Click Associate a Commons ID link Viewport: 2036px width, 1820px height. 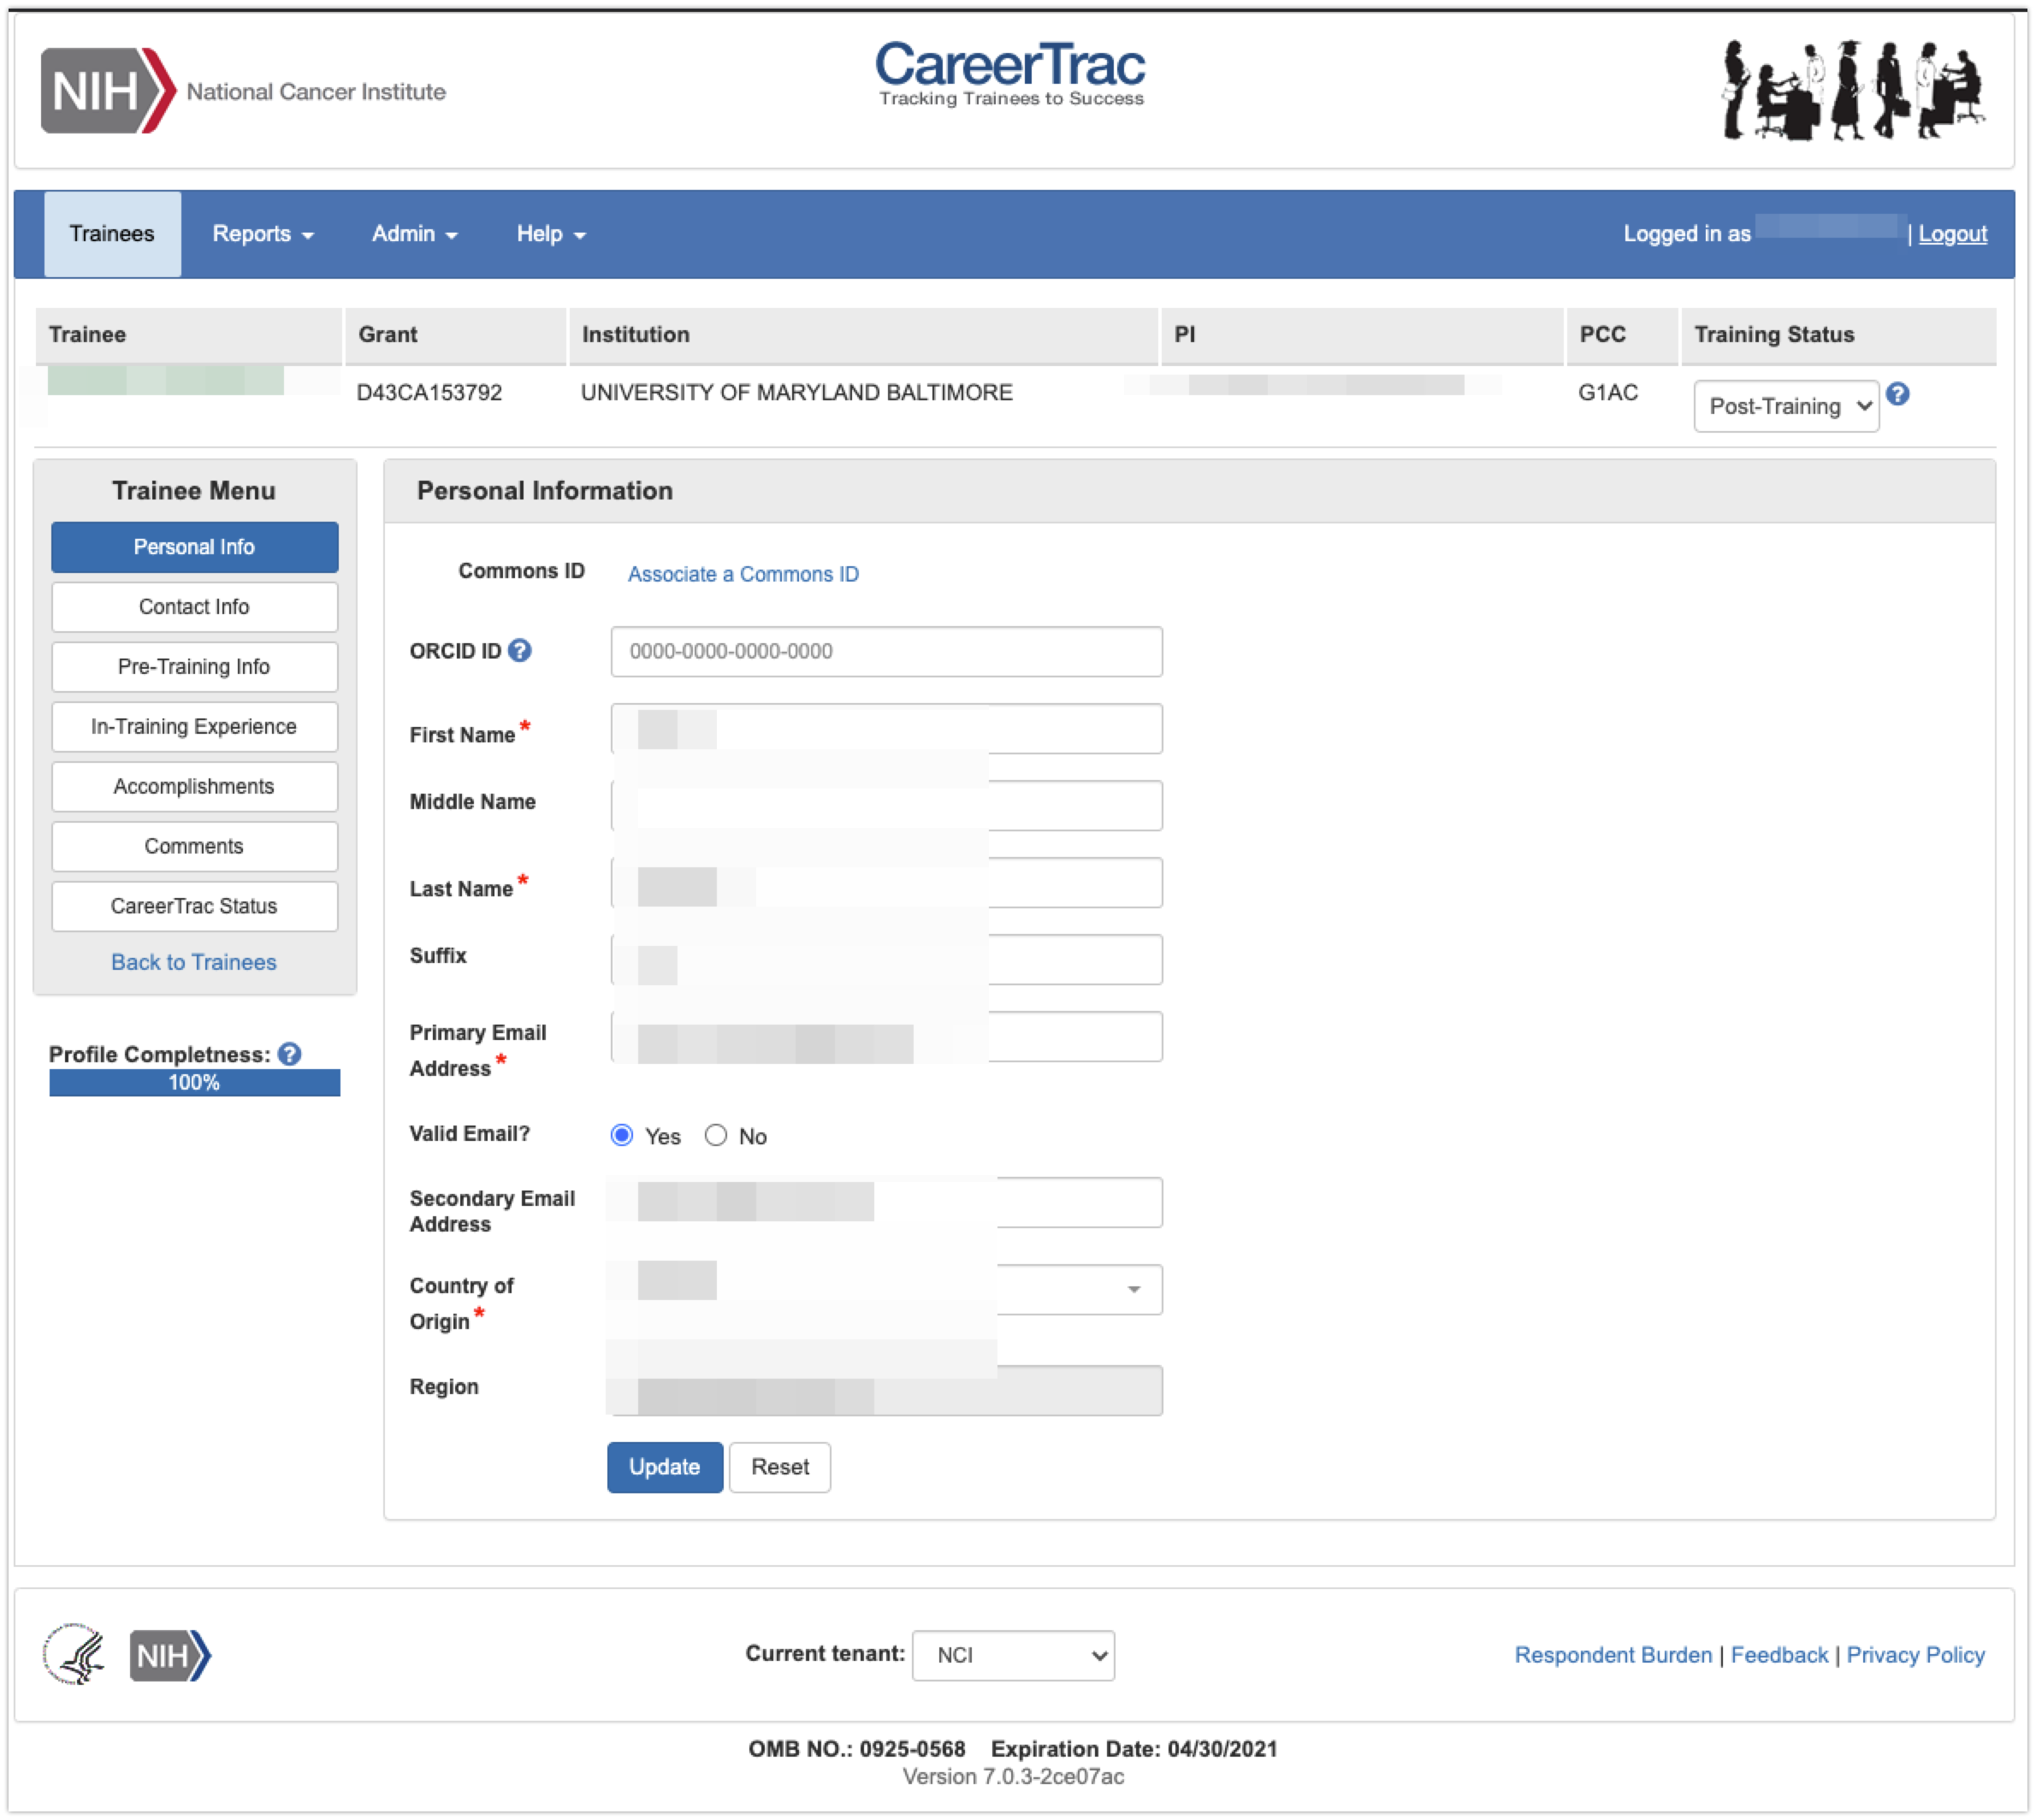[743, 574]
